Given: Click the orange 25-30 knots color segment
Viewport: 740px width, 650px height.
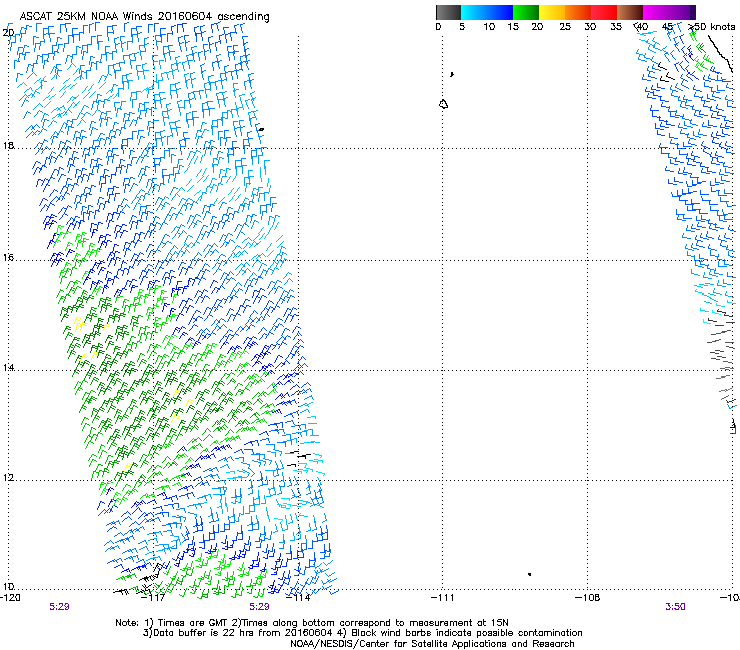Looking at the screenshot, I should pyautogui.click(x=578, y=12).
